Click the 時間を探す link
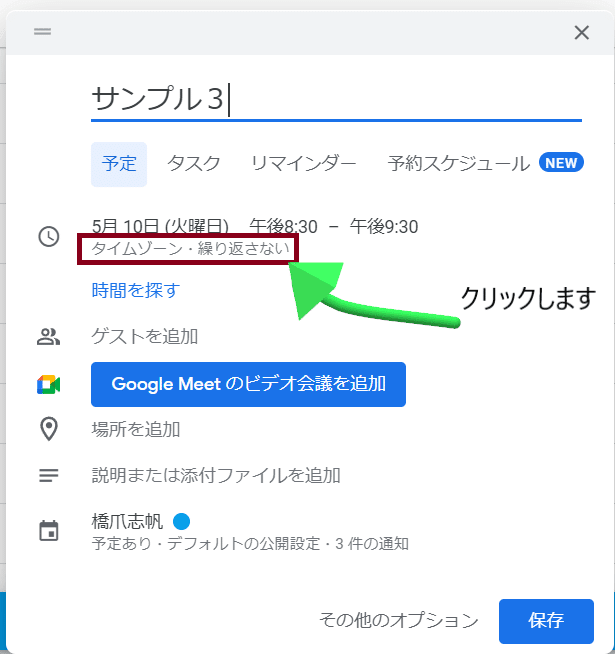Image resolution: width=615 pixels, height=654 pixels. click(x=136, y=290)
